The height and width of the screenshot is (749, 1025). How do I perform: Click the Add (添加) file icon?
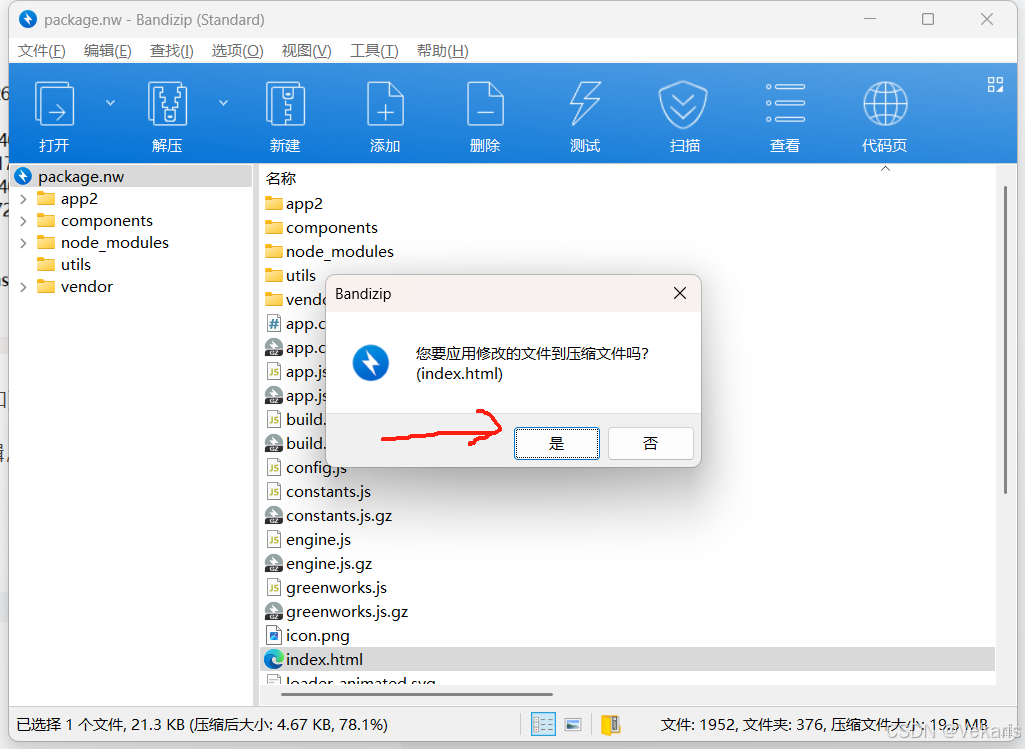pos(385,104)
